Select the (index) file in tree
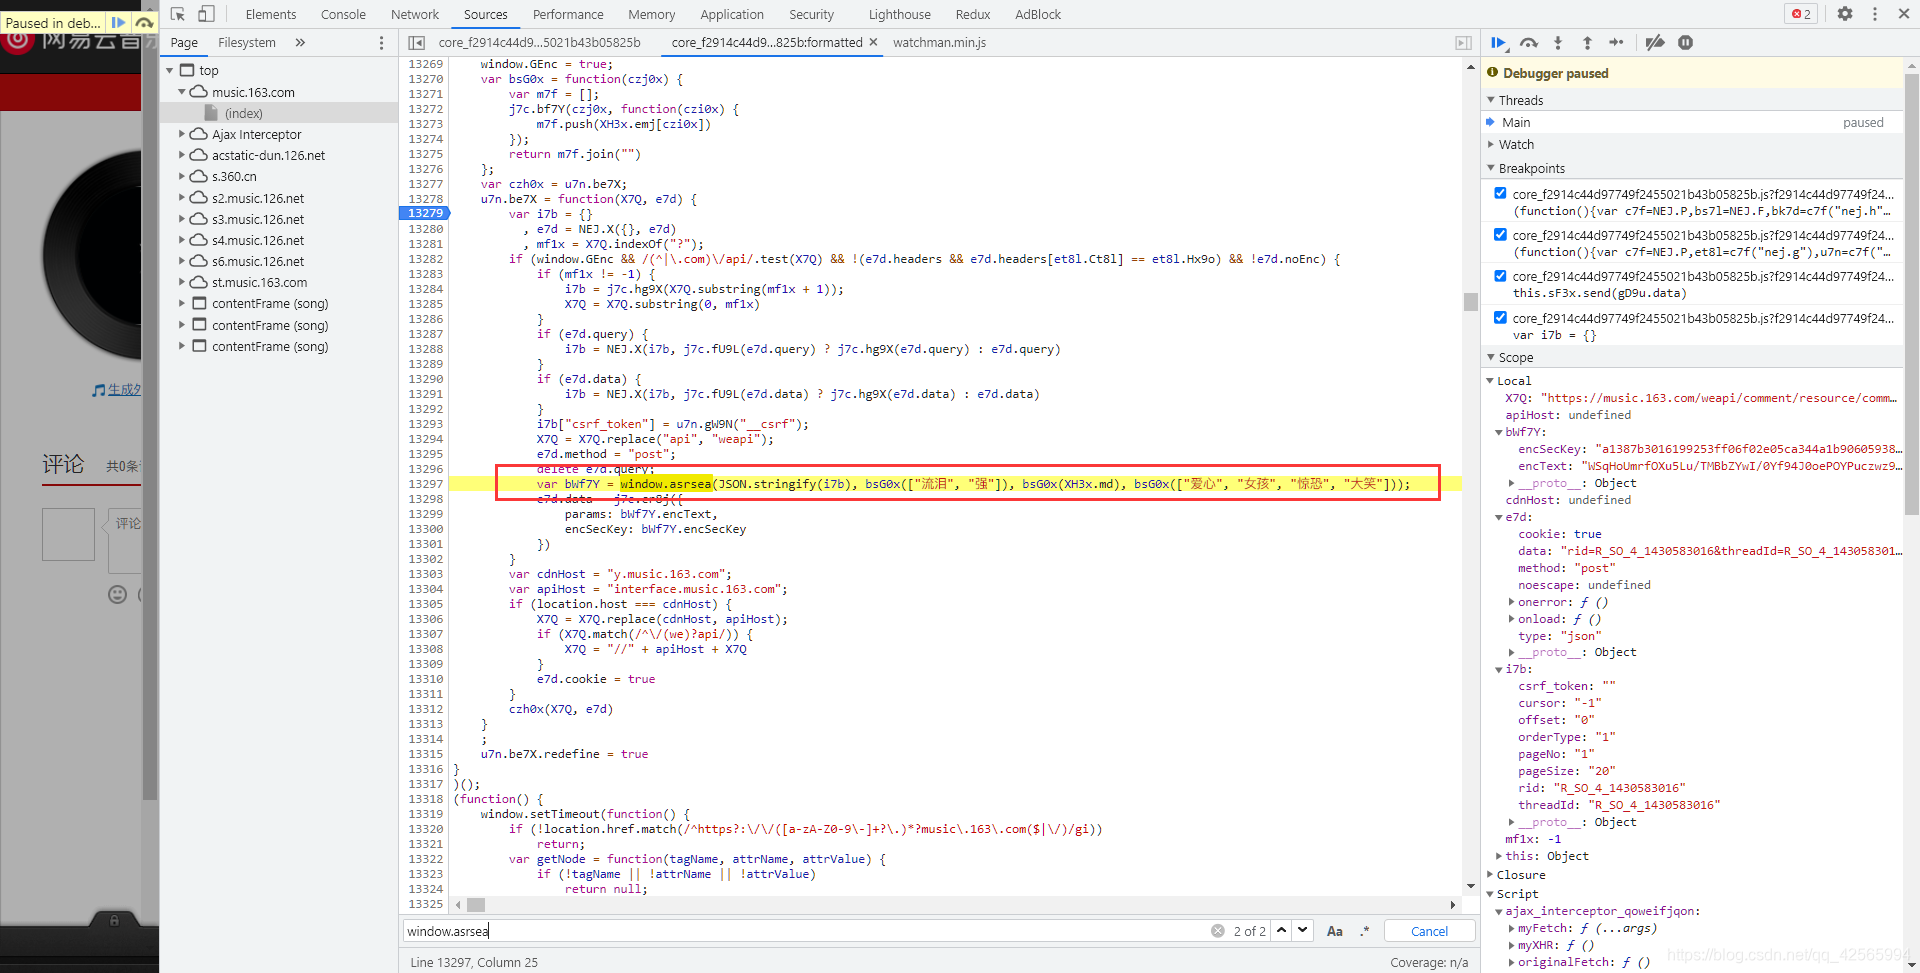The width and height of the screenshot is (1920, 973). [x=243, y=113]
